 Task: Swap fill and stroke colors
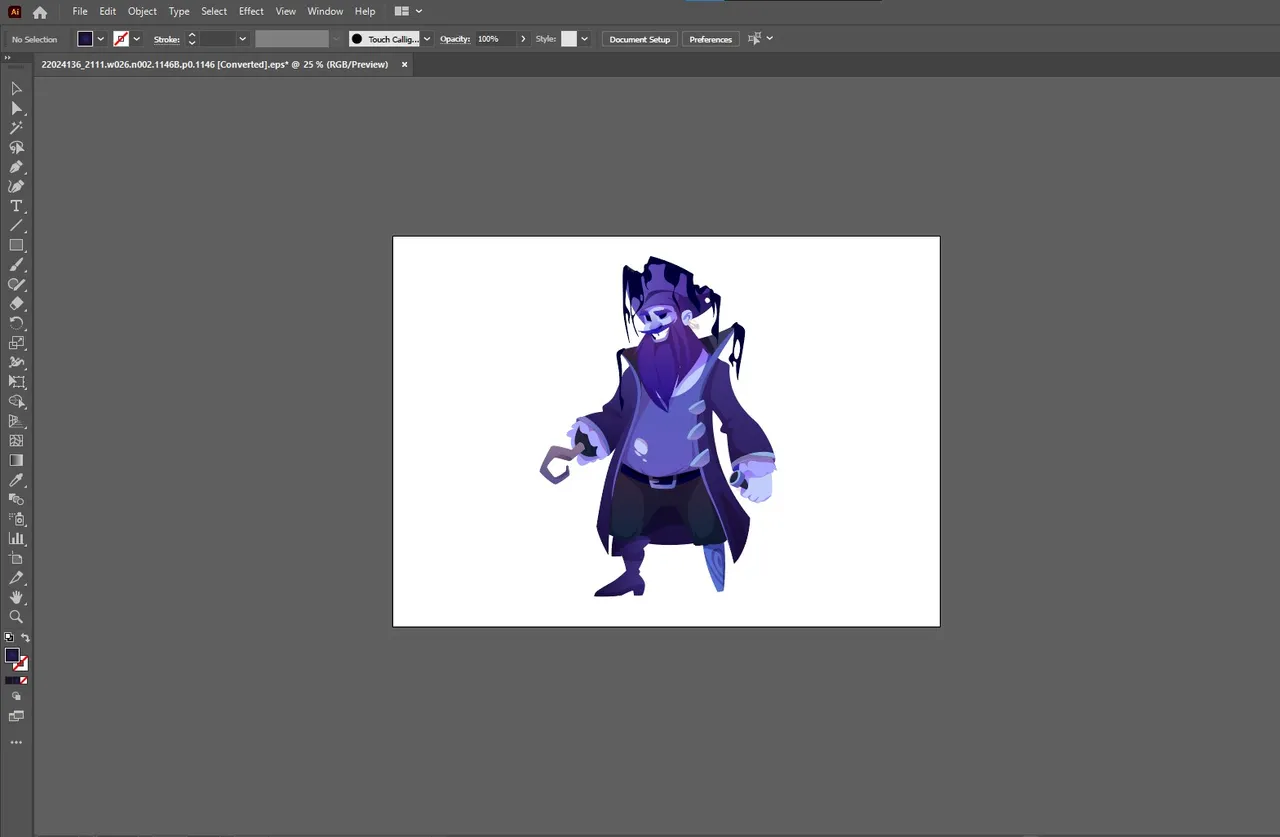pos(25,637)
